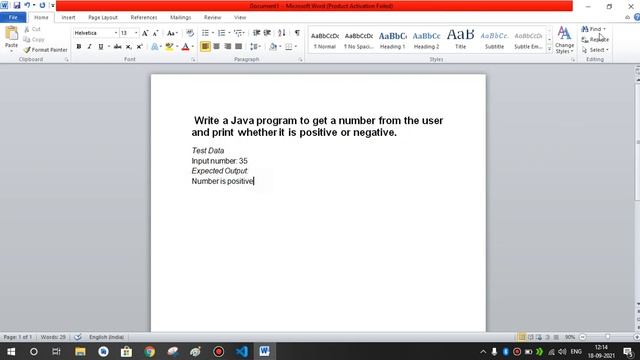The height and width of the screenshot is (360, 640).
Task: Click the Multilevel List icon
Action: tap(238, 33)
